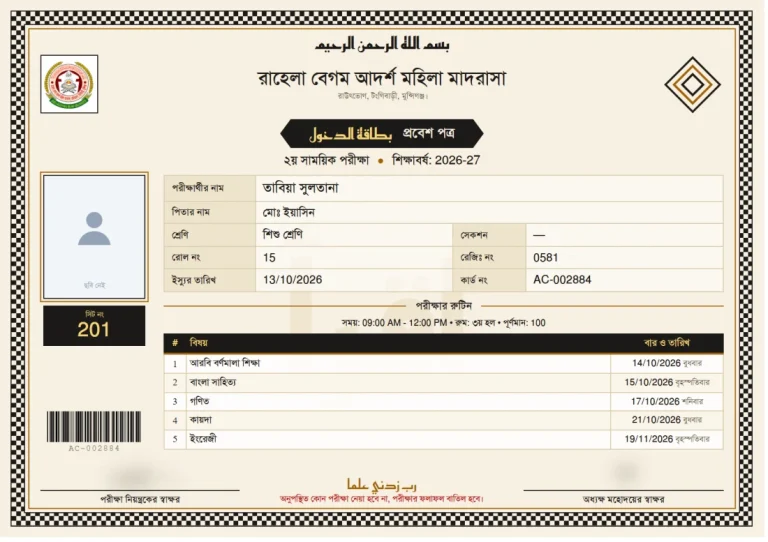Click the golden Arabic text in the black banner
Viewport: 768px width, 542px height.
pos(350,134)
